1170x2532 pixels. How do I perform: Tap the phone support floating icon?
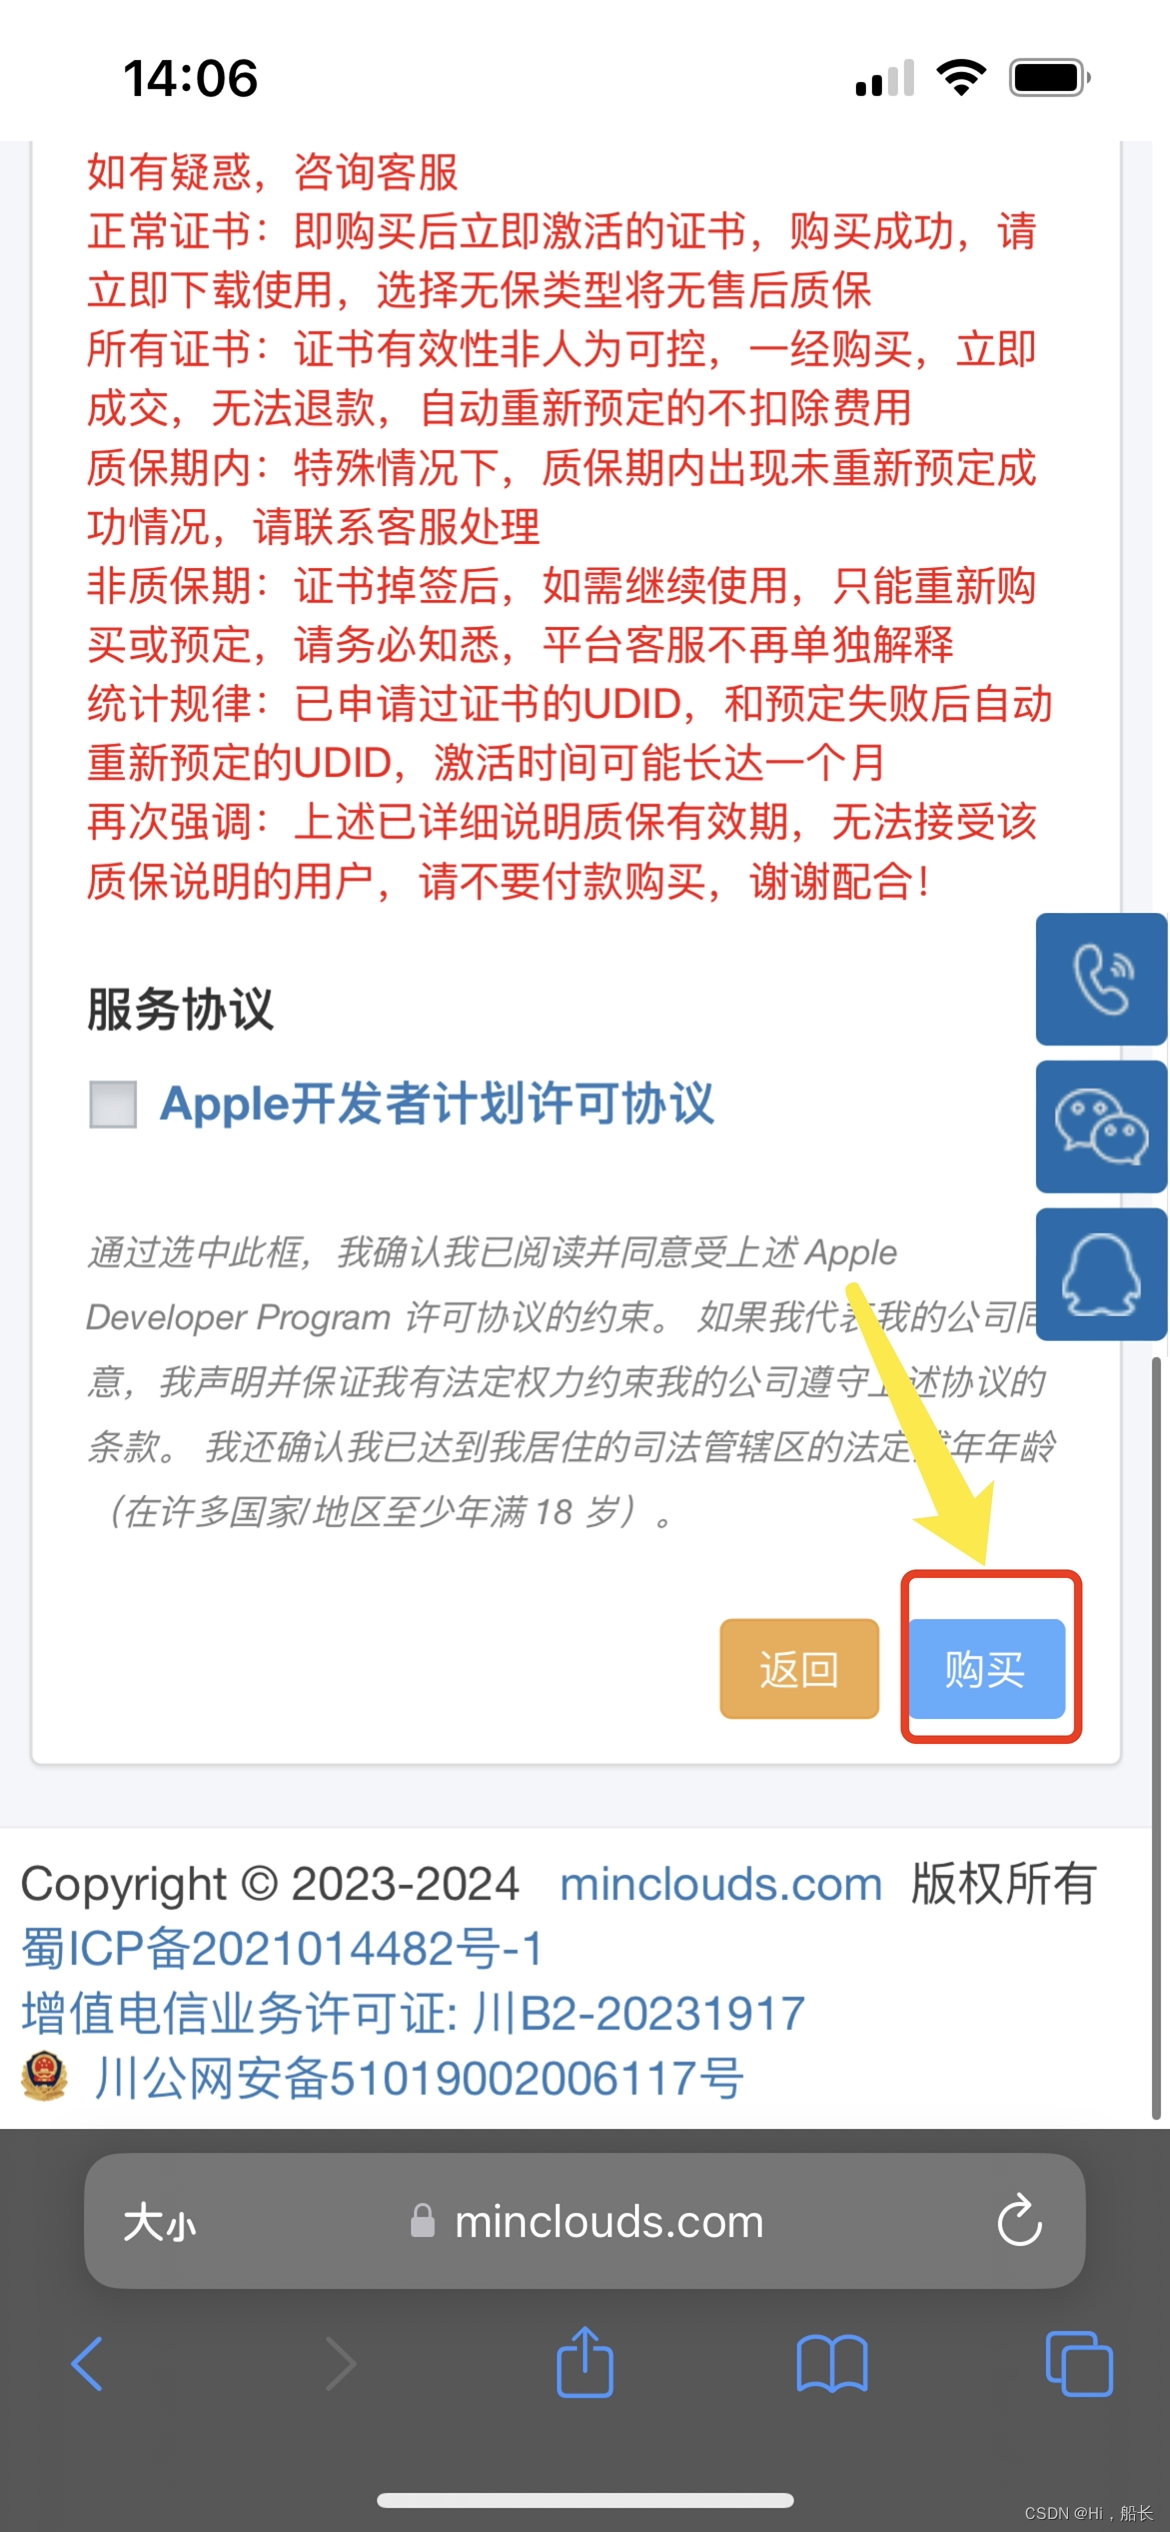pyautogui.click(x=1101, y=979)
